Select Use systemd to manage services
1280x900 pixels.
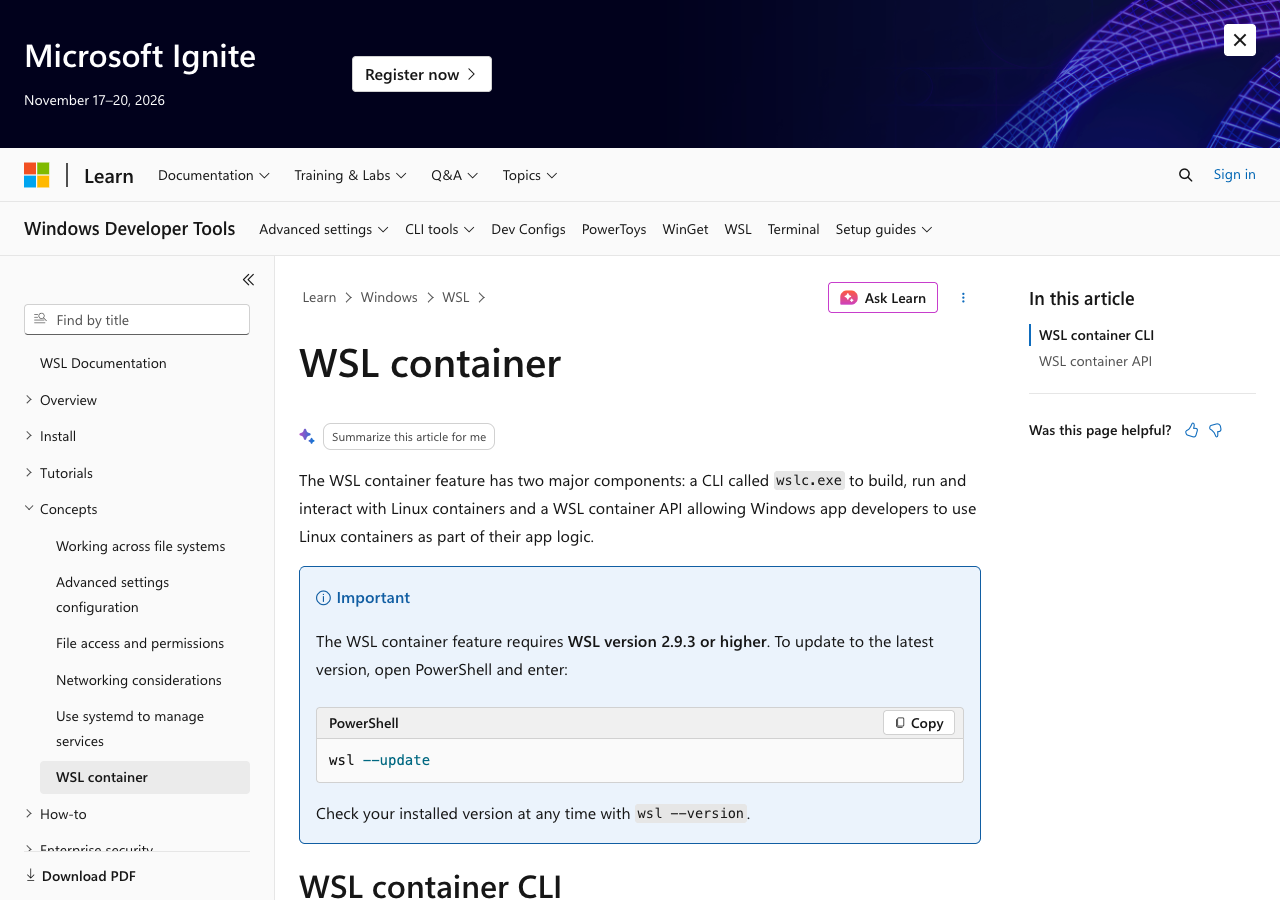pos(130,728)
